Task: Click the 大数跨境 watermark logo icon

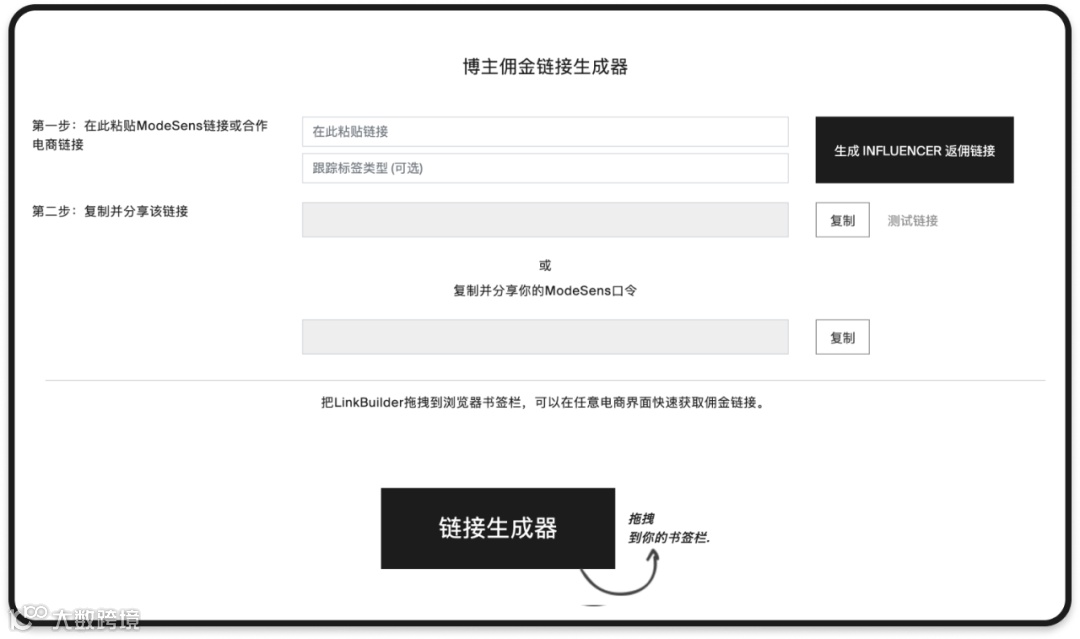Action: (29, 617)
